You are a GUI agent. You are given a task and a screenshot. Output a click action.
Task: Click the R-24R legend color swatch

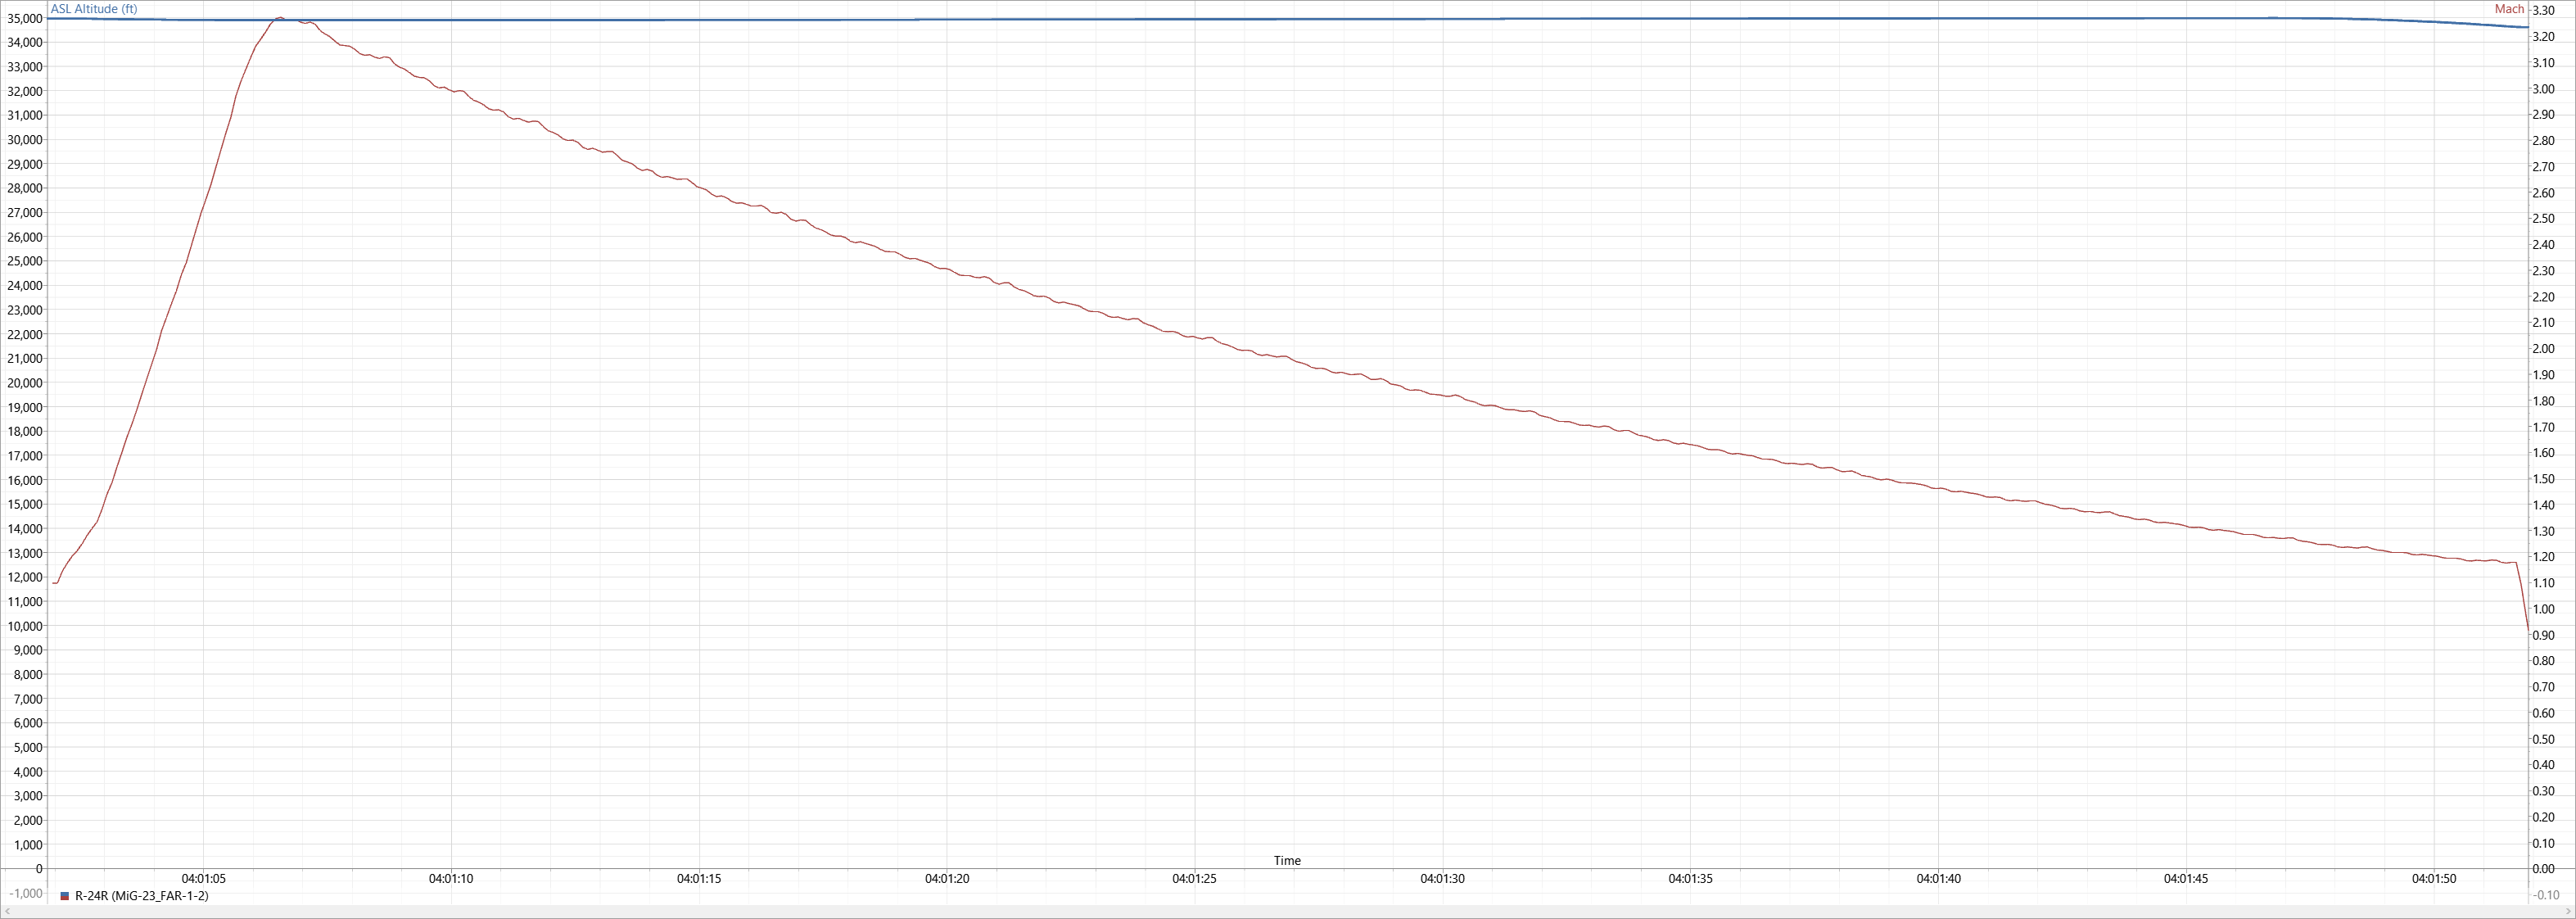click(x=65, y=896)
